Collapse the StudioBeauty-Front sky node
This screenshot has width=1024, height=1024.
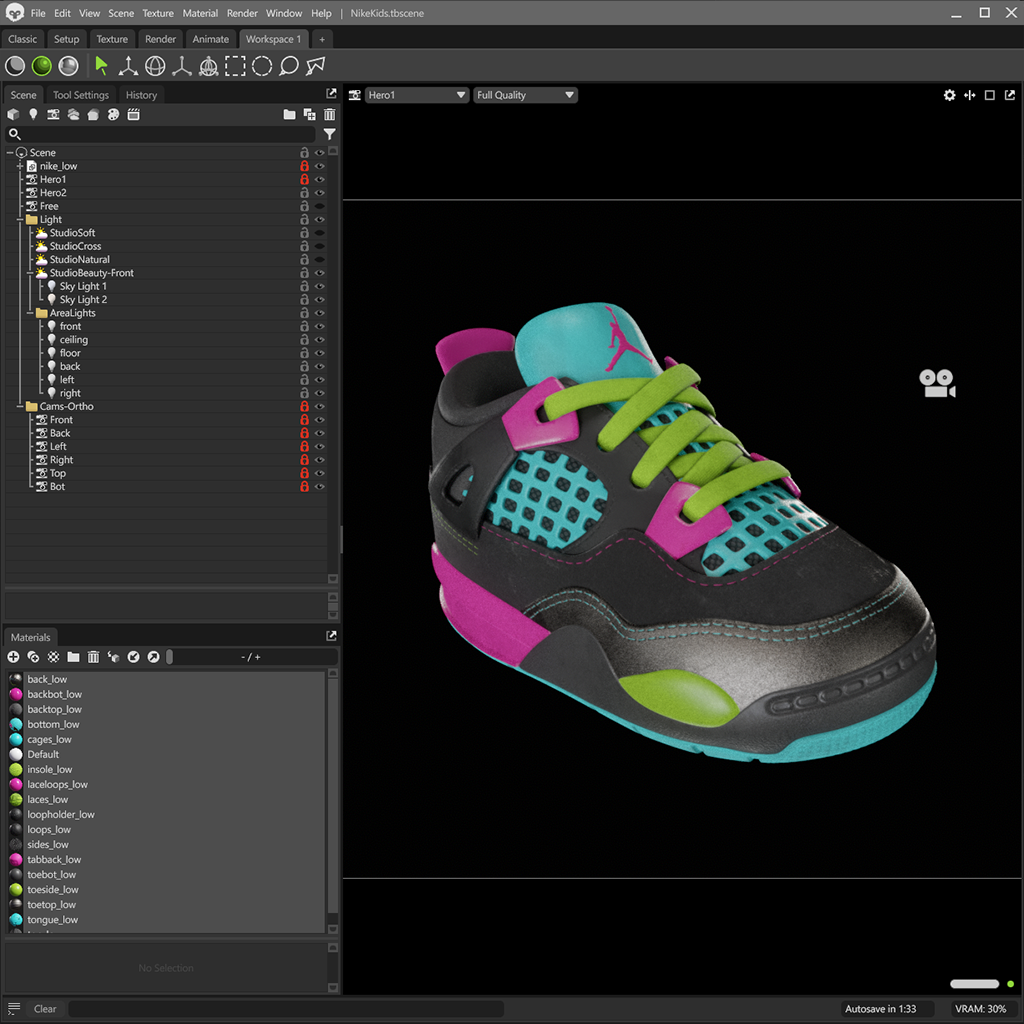(x=30, y=273)
